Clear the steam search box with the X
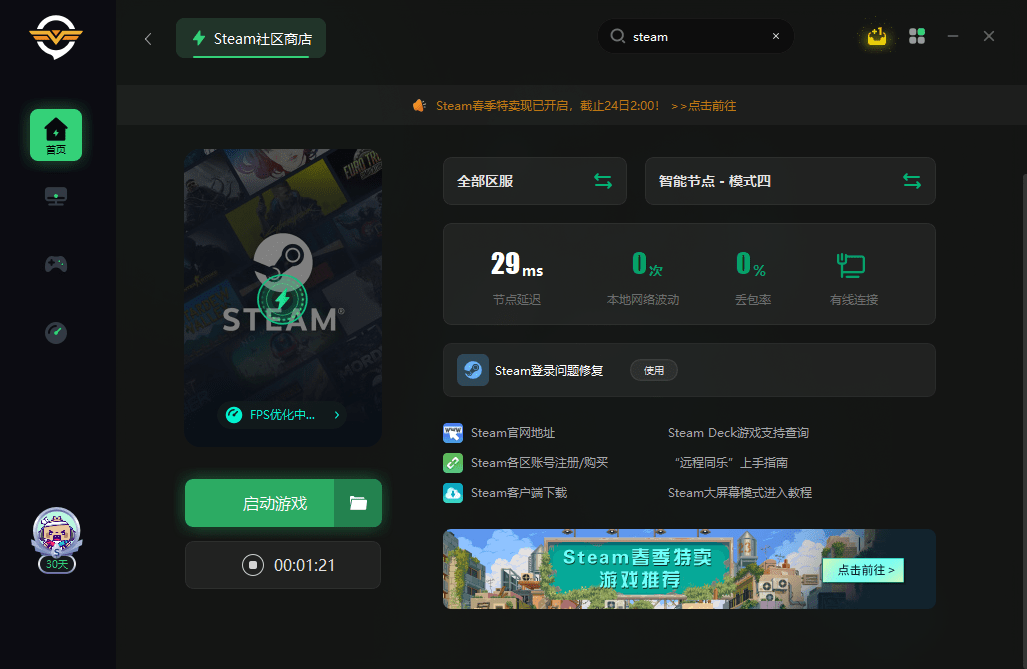Viewport: 1027px width, 669px height. click(x=776, y=36)
